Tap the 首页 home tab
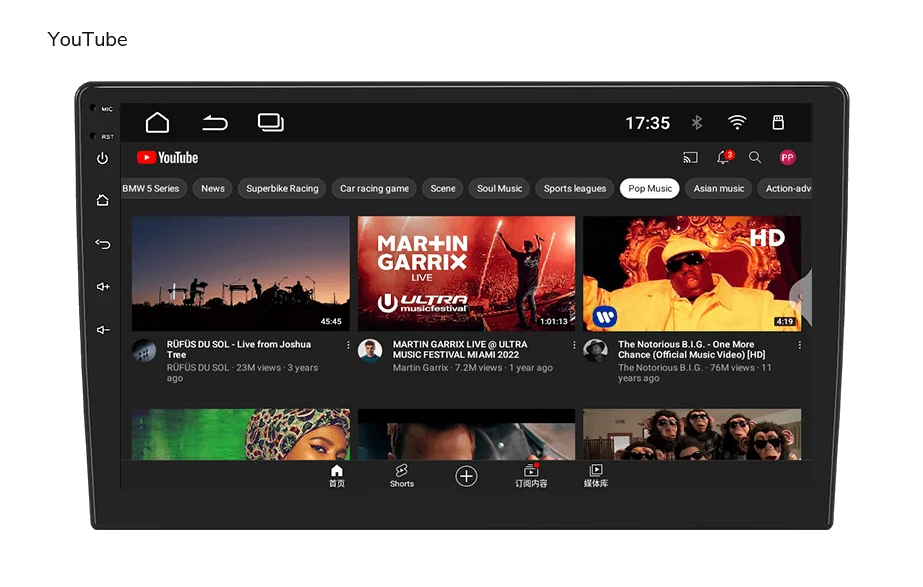 (x=337, y=476)
